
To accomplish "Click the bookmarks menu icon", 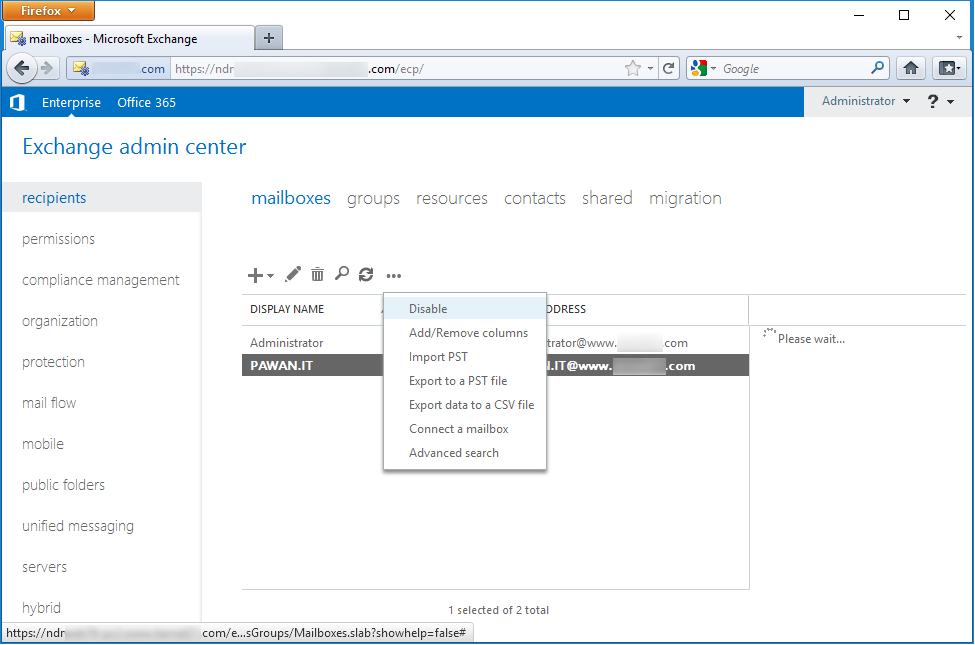I will [x=949, y=68].
